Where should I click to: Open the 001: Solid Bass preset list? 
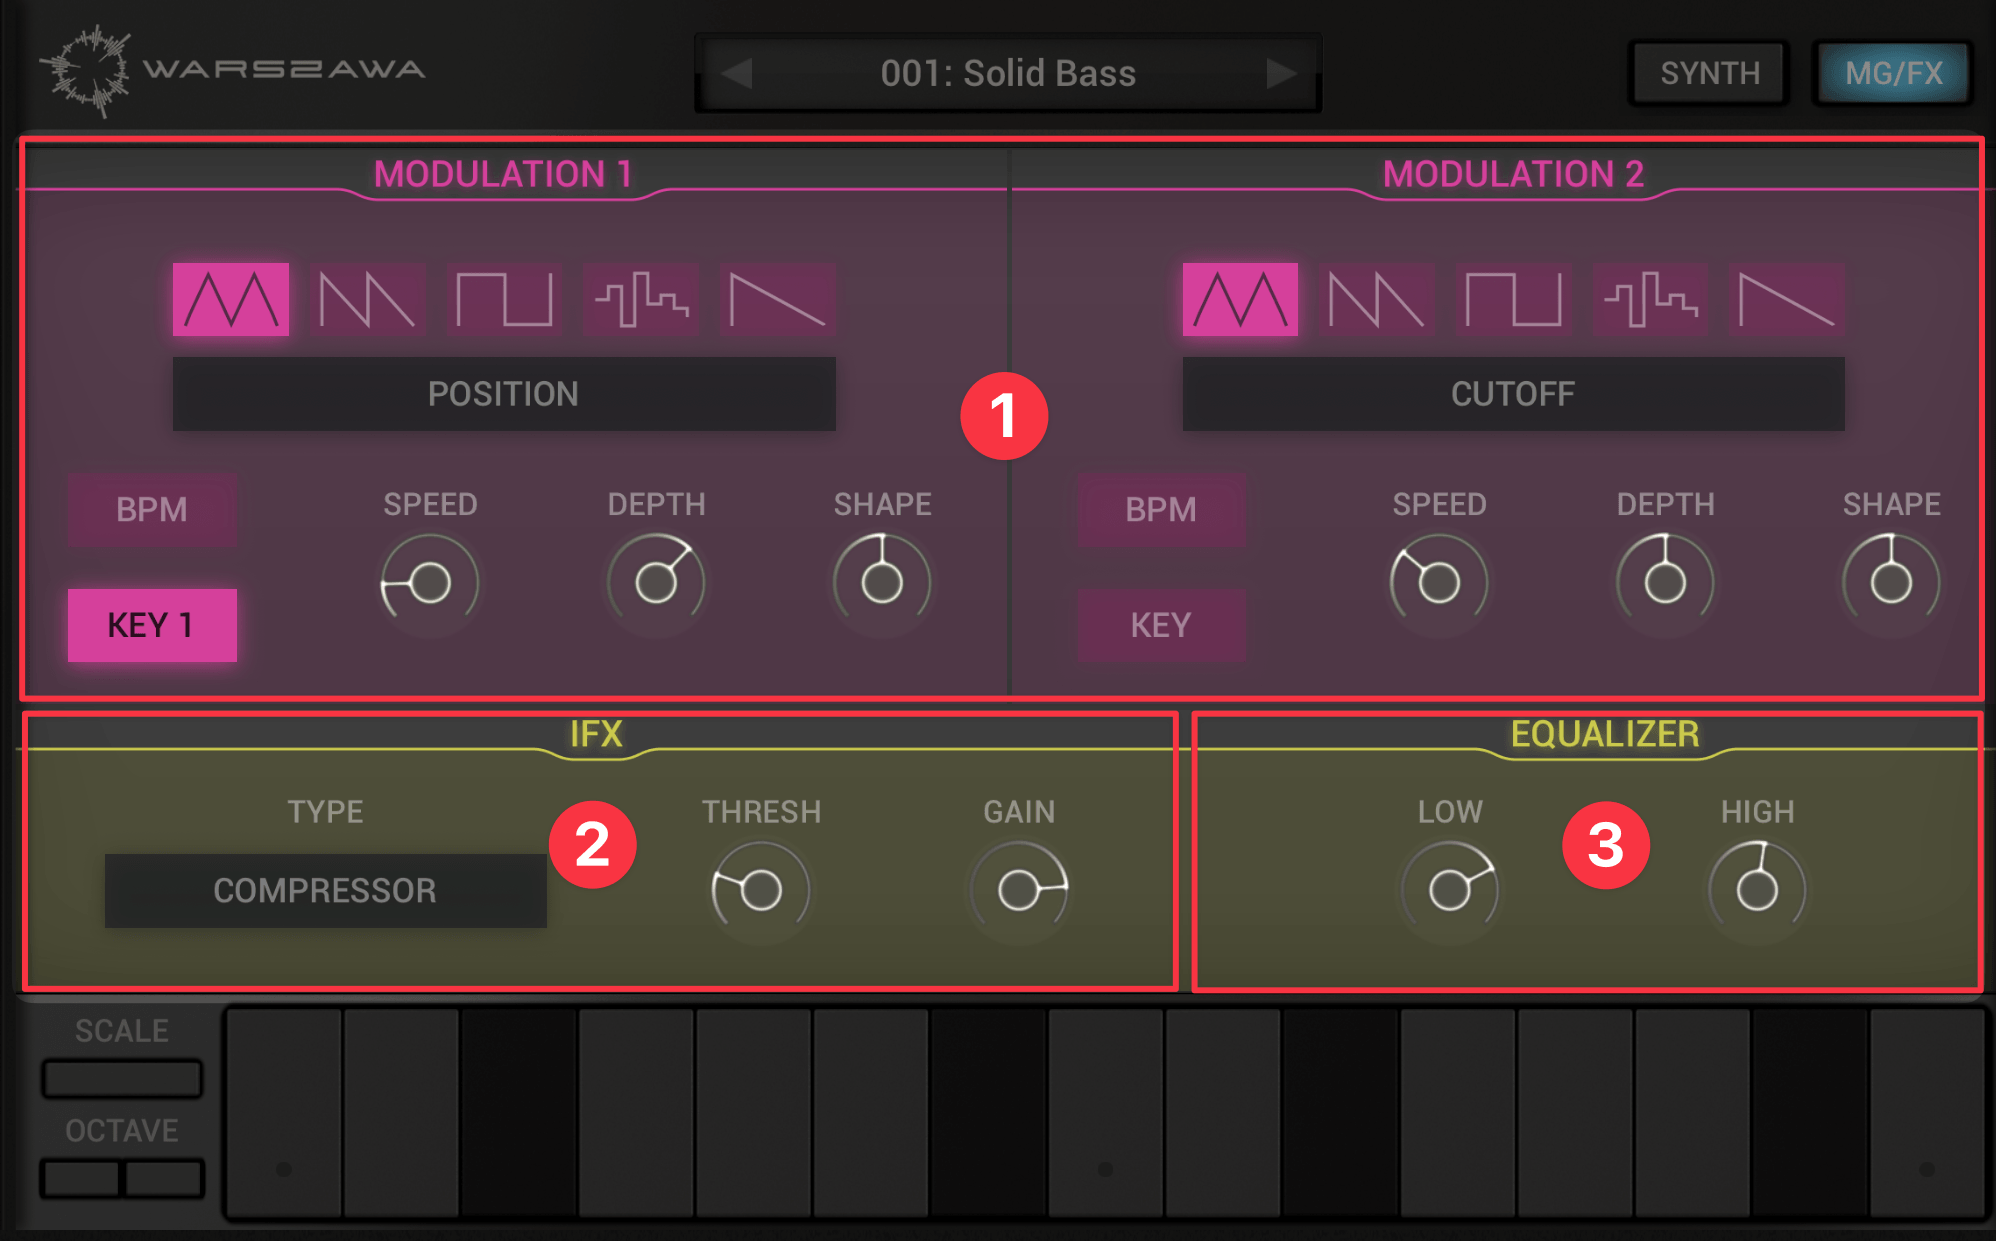(1008, 73)
